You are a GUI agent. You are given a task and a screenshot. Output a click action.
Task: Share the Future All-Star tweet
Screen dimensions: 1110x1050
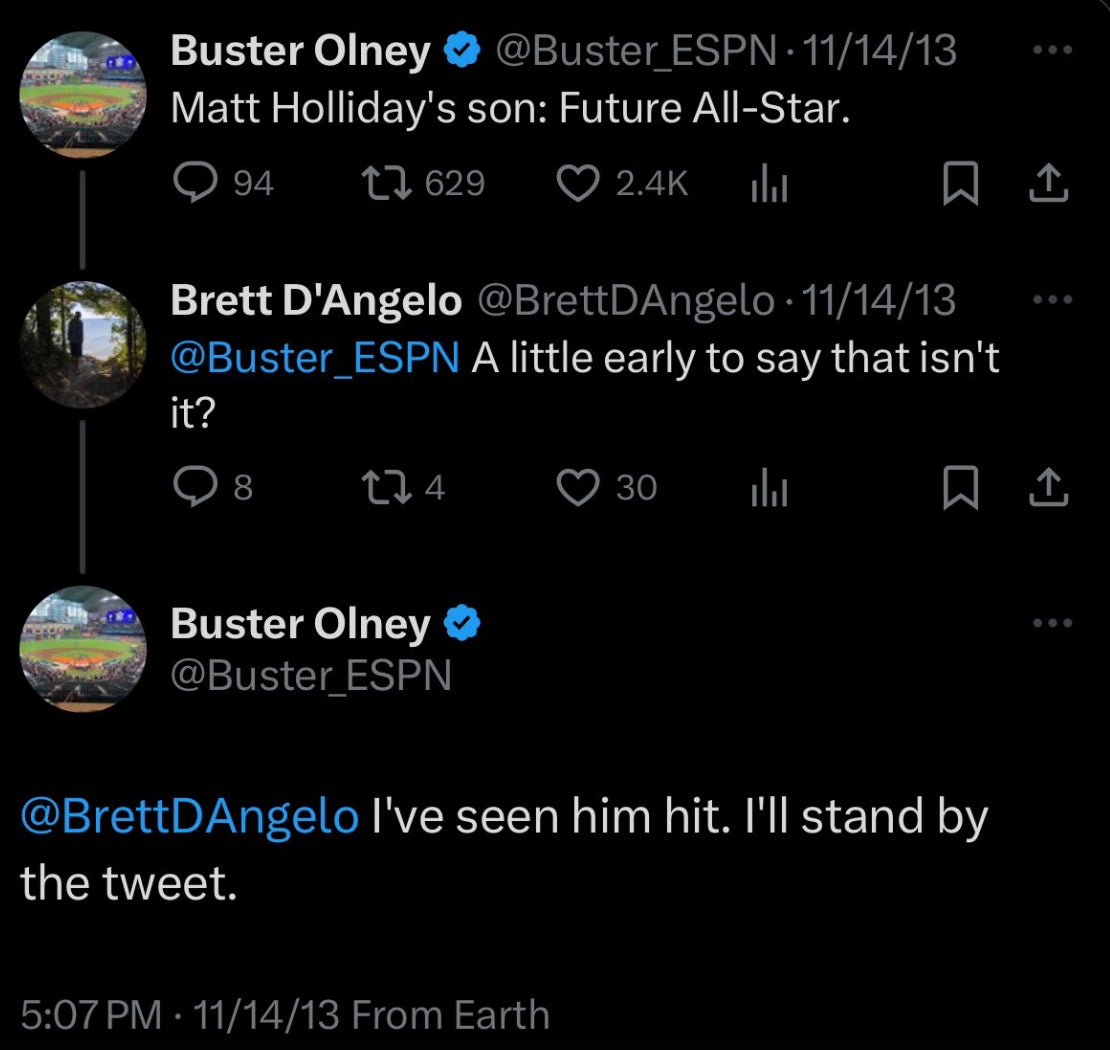(x=1049, y=183)
